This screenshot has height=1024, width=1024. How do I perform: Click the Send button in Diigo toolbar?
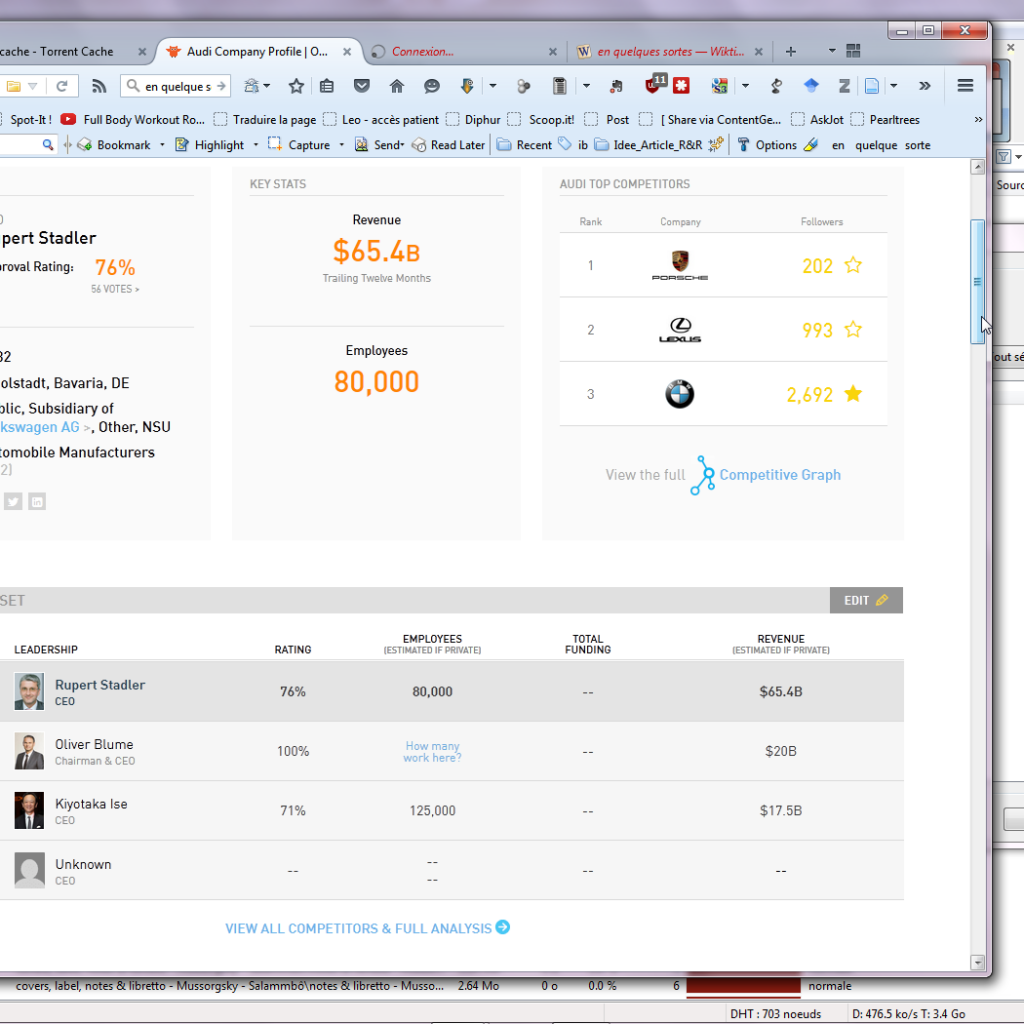pyautogui.click(x=379, y=145)
